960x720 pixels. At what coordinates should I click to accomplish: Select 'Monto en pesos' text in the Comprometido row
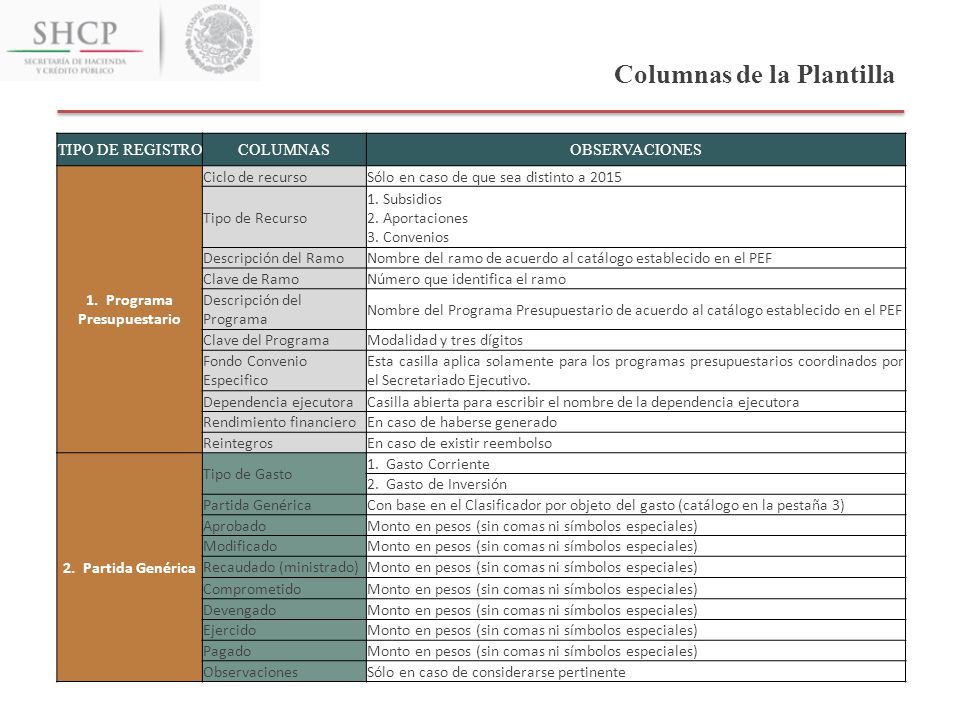[532, 588]
